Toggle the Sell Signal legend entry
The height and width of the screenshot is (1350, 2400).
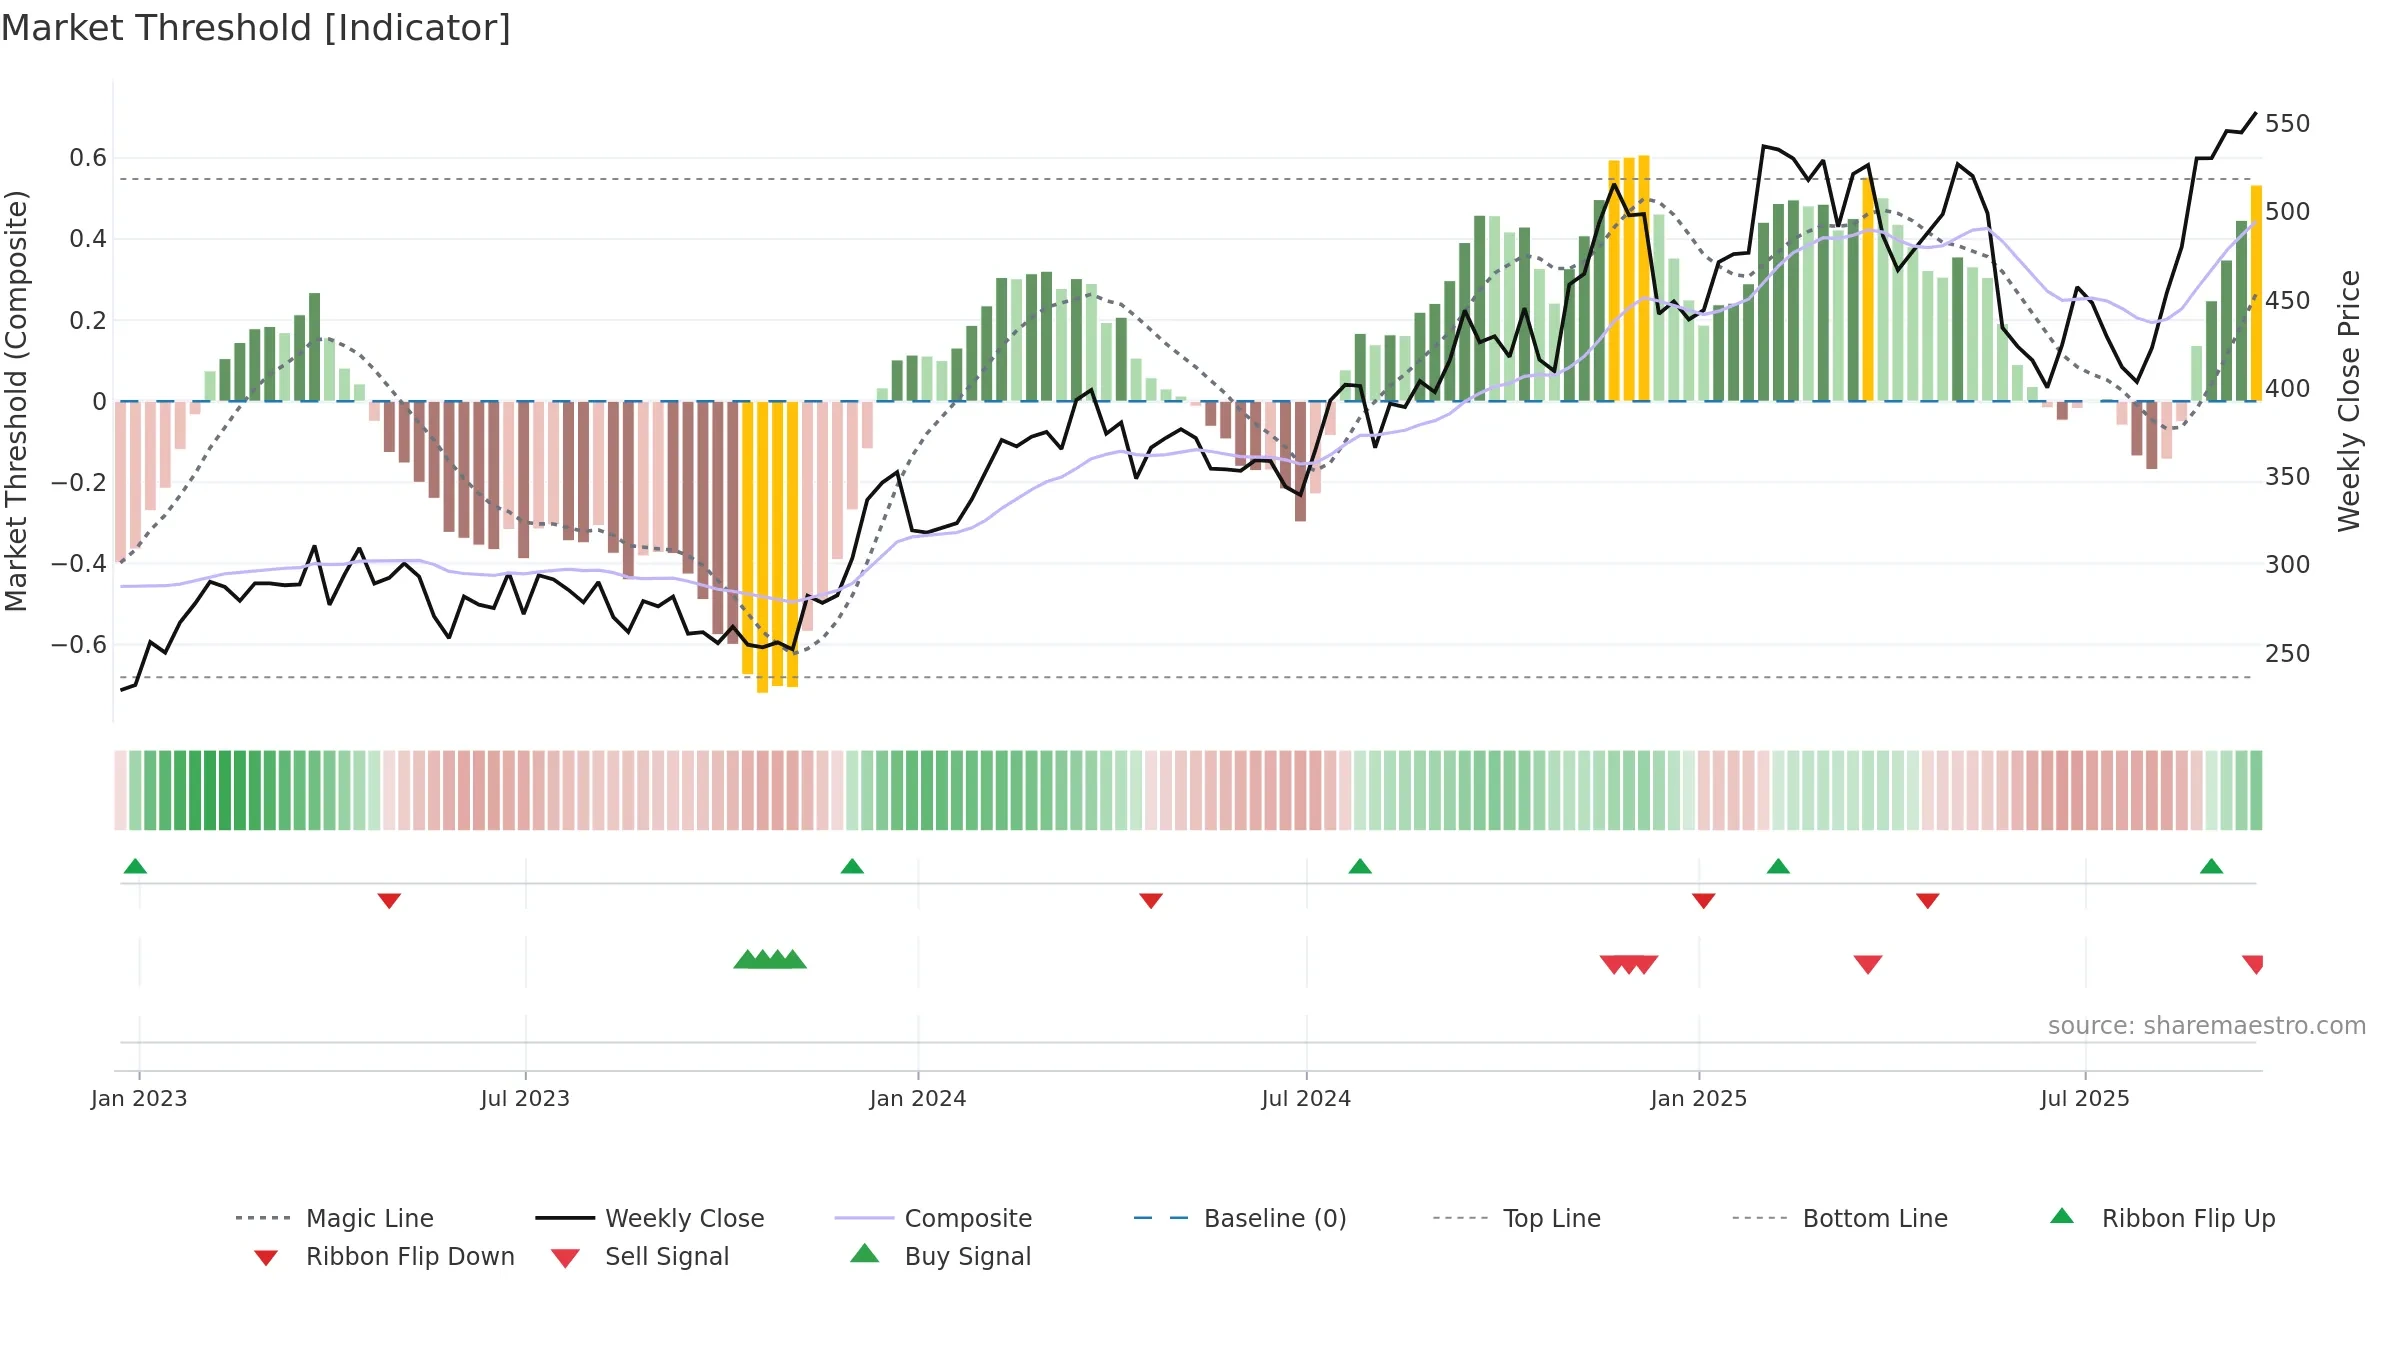640,1256
